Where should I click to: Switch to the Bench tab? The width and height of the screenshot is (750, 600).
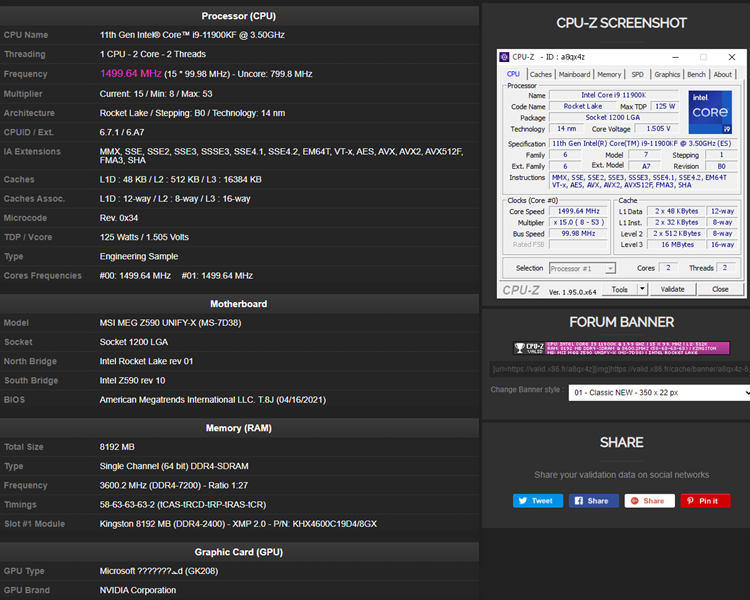click(x=696, y=74)
